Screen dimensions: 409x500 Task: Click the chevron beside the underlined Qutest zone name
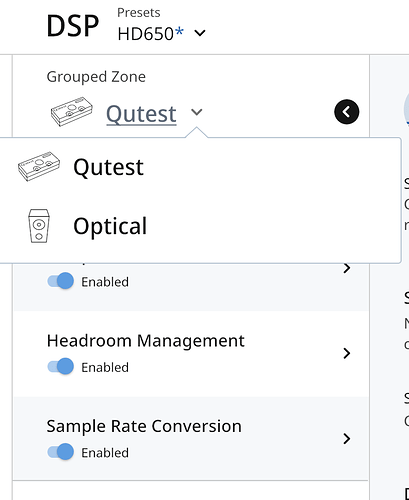point(197,112)
